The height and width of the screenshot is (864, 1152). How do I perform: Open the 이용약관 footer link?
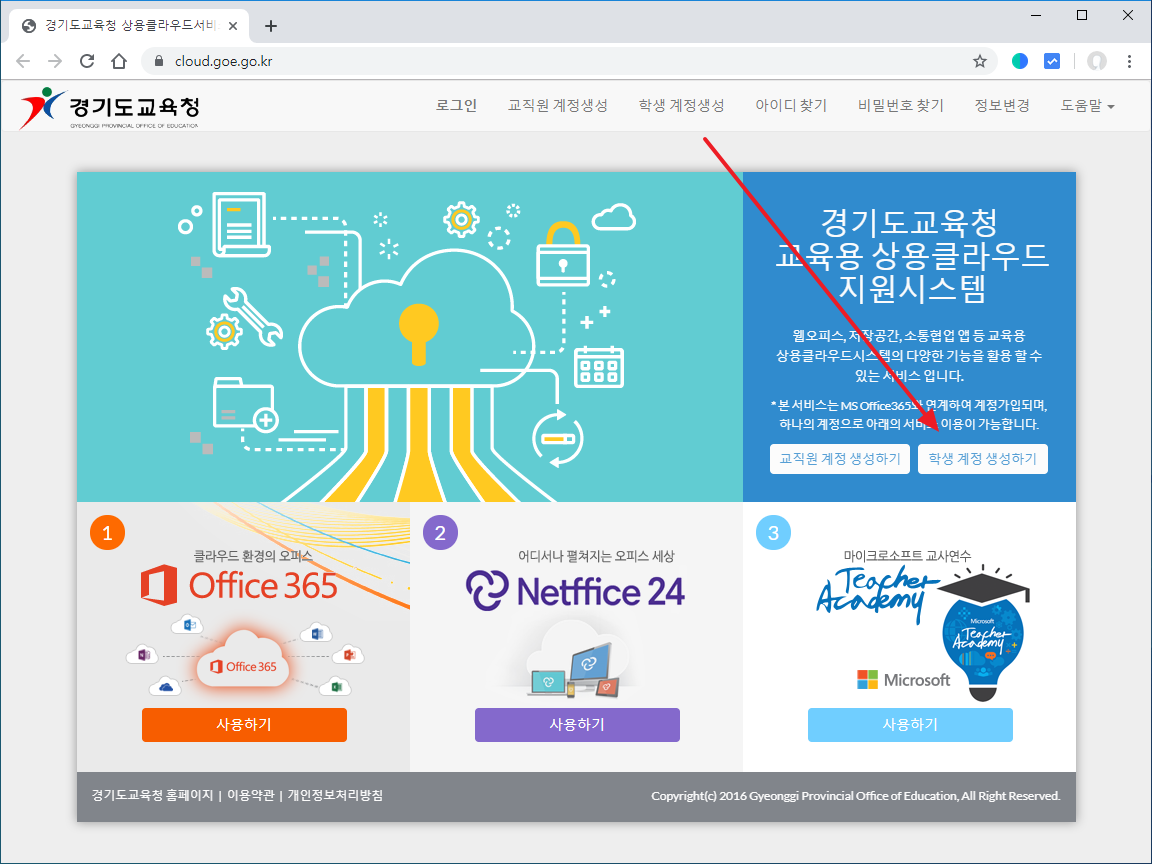pyautogui.click(x=251, y=795)
